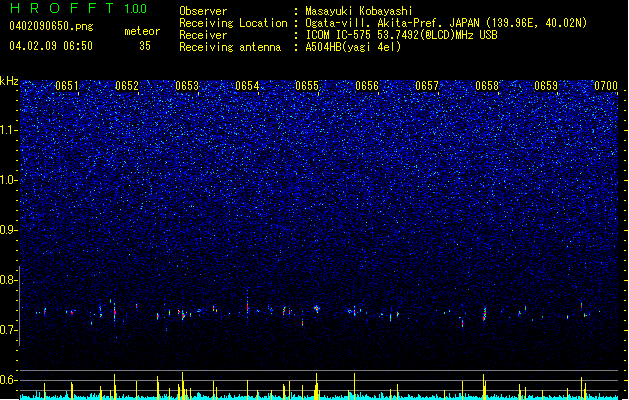
Task: Click the kHz axis unit label
Action: (x=9, y=81)
